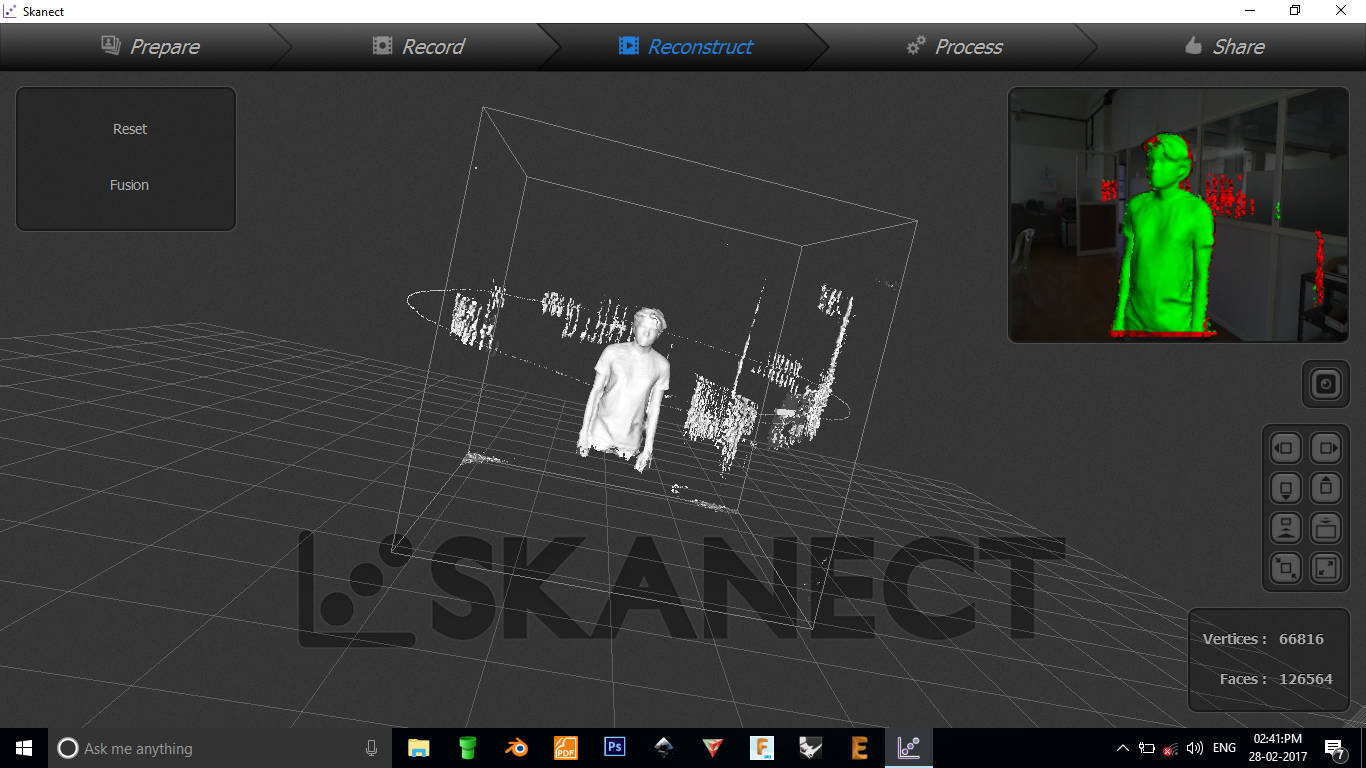Image resolution: width=1366 pixels, height=768 pixels.
Task: Open the orange F taskbar app
Action: [762, 748]
